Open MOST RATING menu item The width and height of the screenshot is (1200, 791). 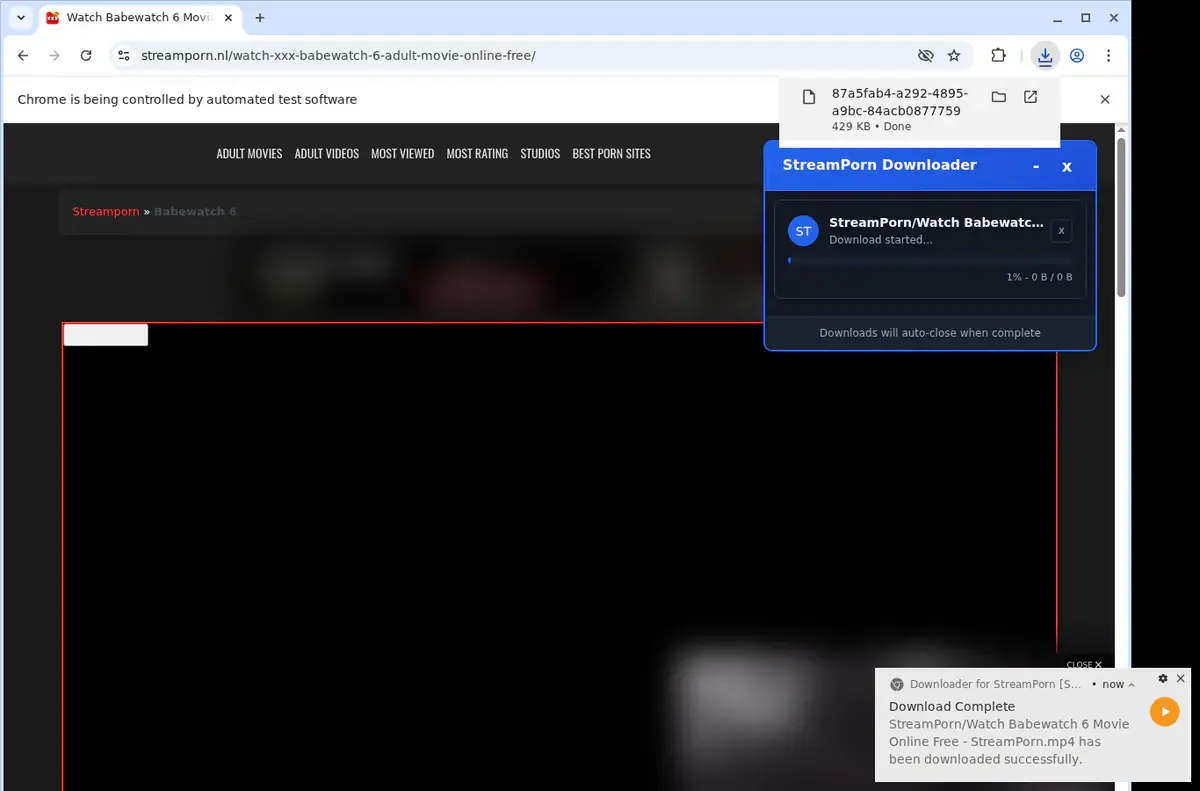coord(477,154)
